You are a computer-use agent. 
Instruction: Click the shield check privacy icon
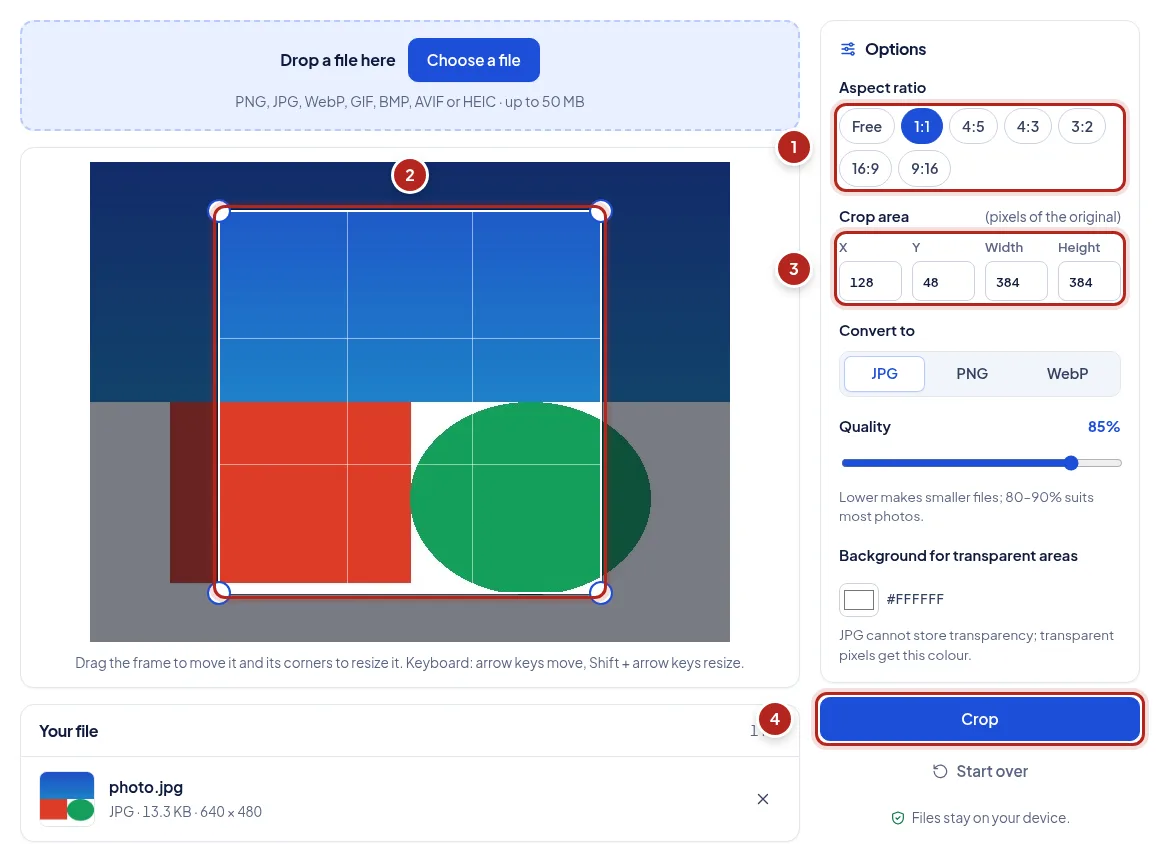point(897,818)
